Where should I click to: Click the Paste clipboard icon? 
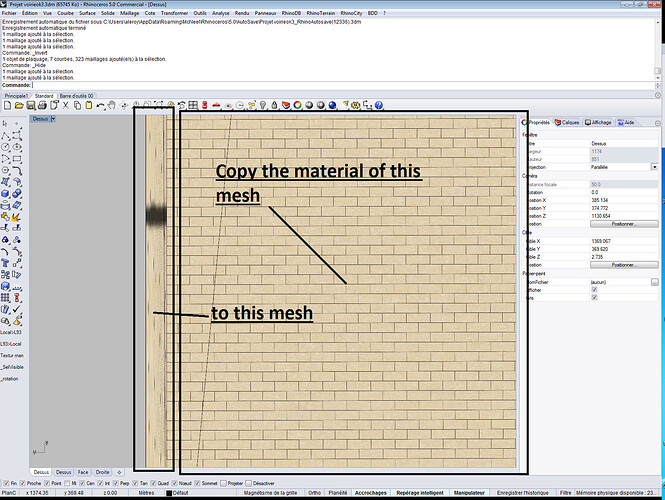89,105
